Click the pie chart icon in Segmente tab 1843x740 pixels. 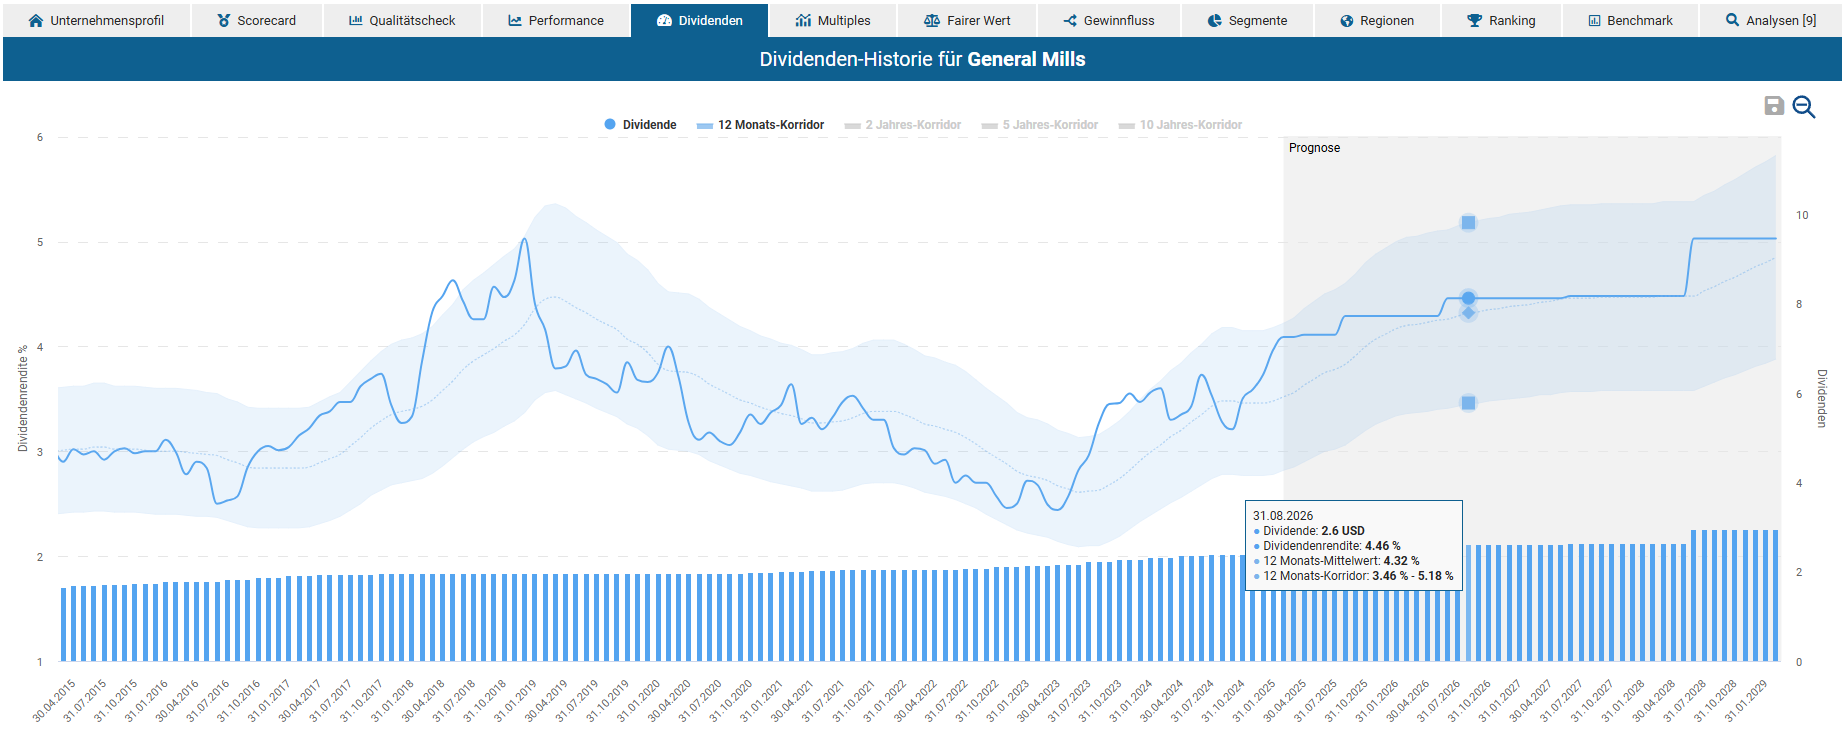1214,21
